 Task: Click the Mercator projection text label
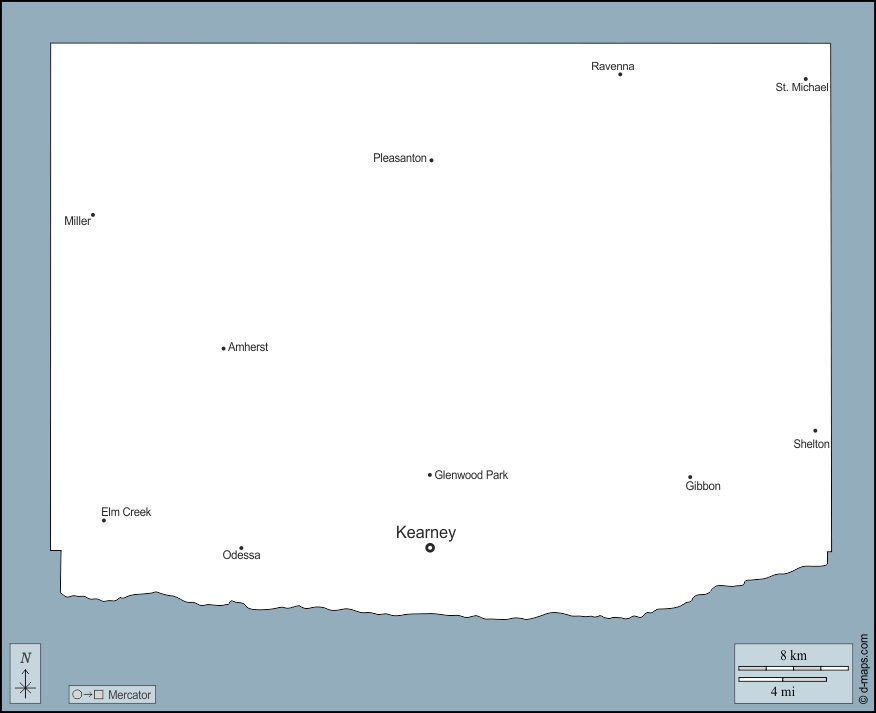[130, 694]
